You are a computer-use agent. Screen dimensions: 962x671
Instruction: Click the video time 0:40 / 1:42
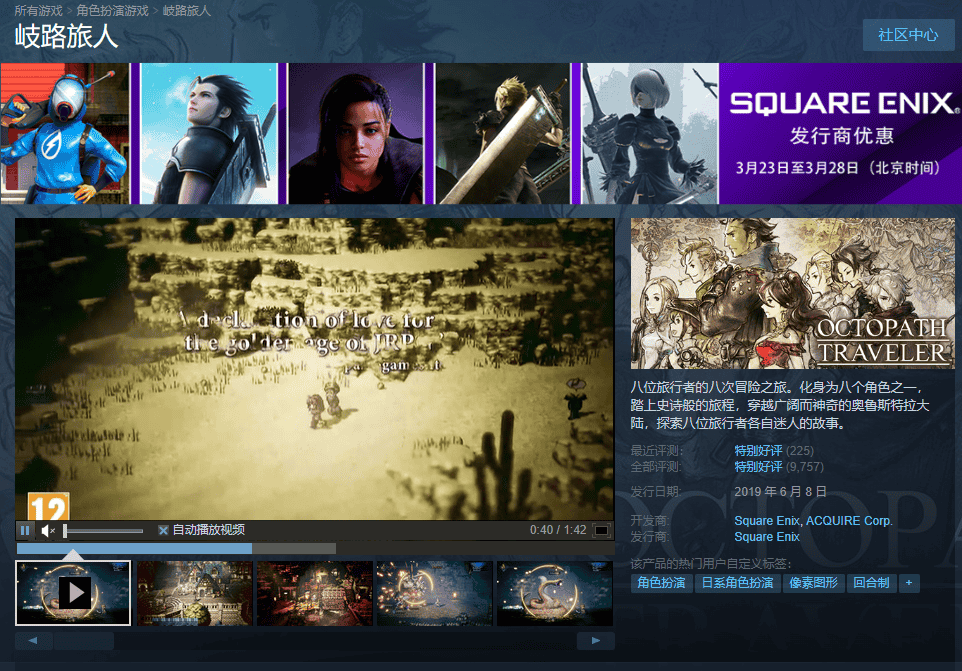[x=558, y=530]
